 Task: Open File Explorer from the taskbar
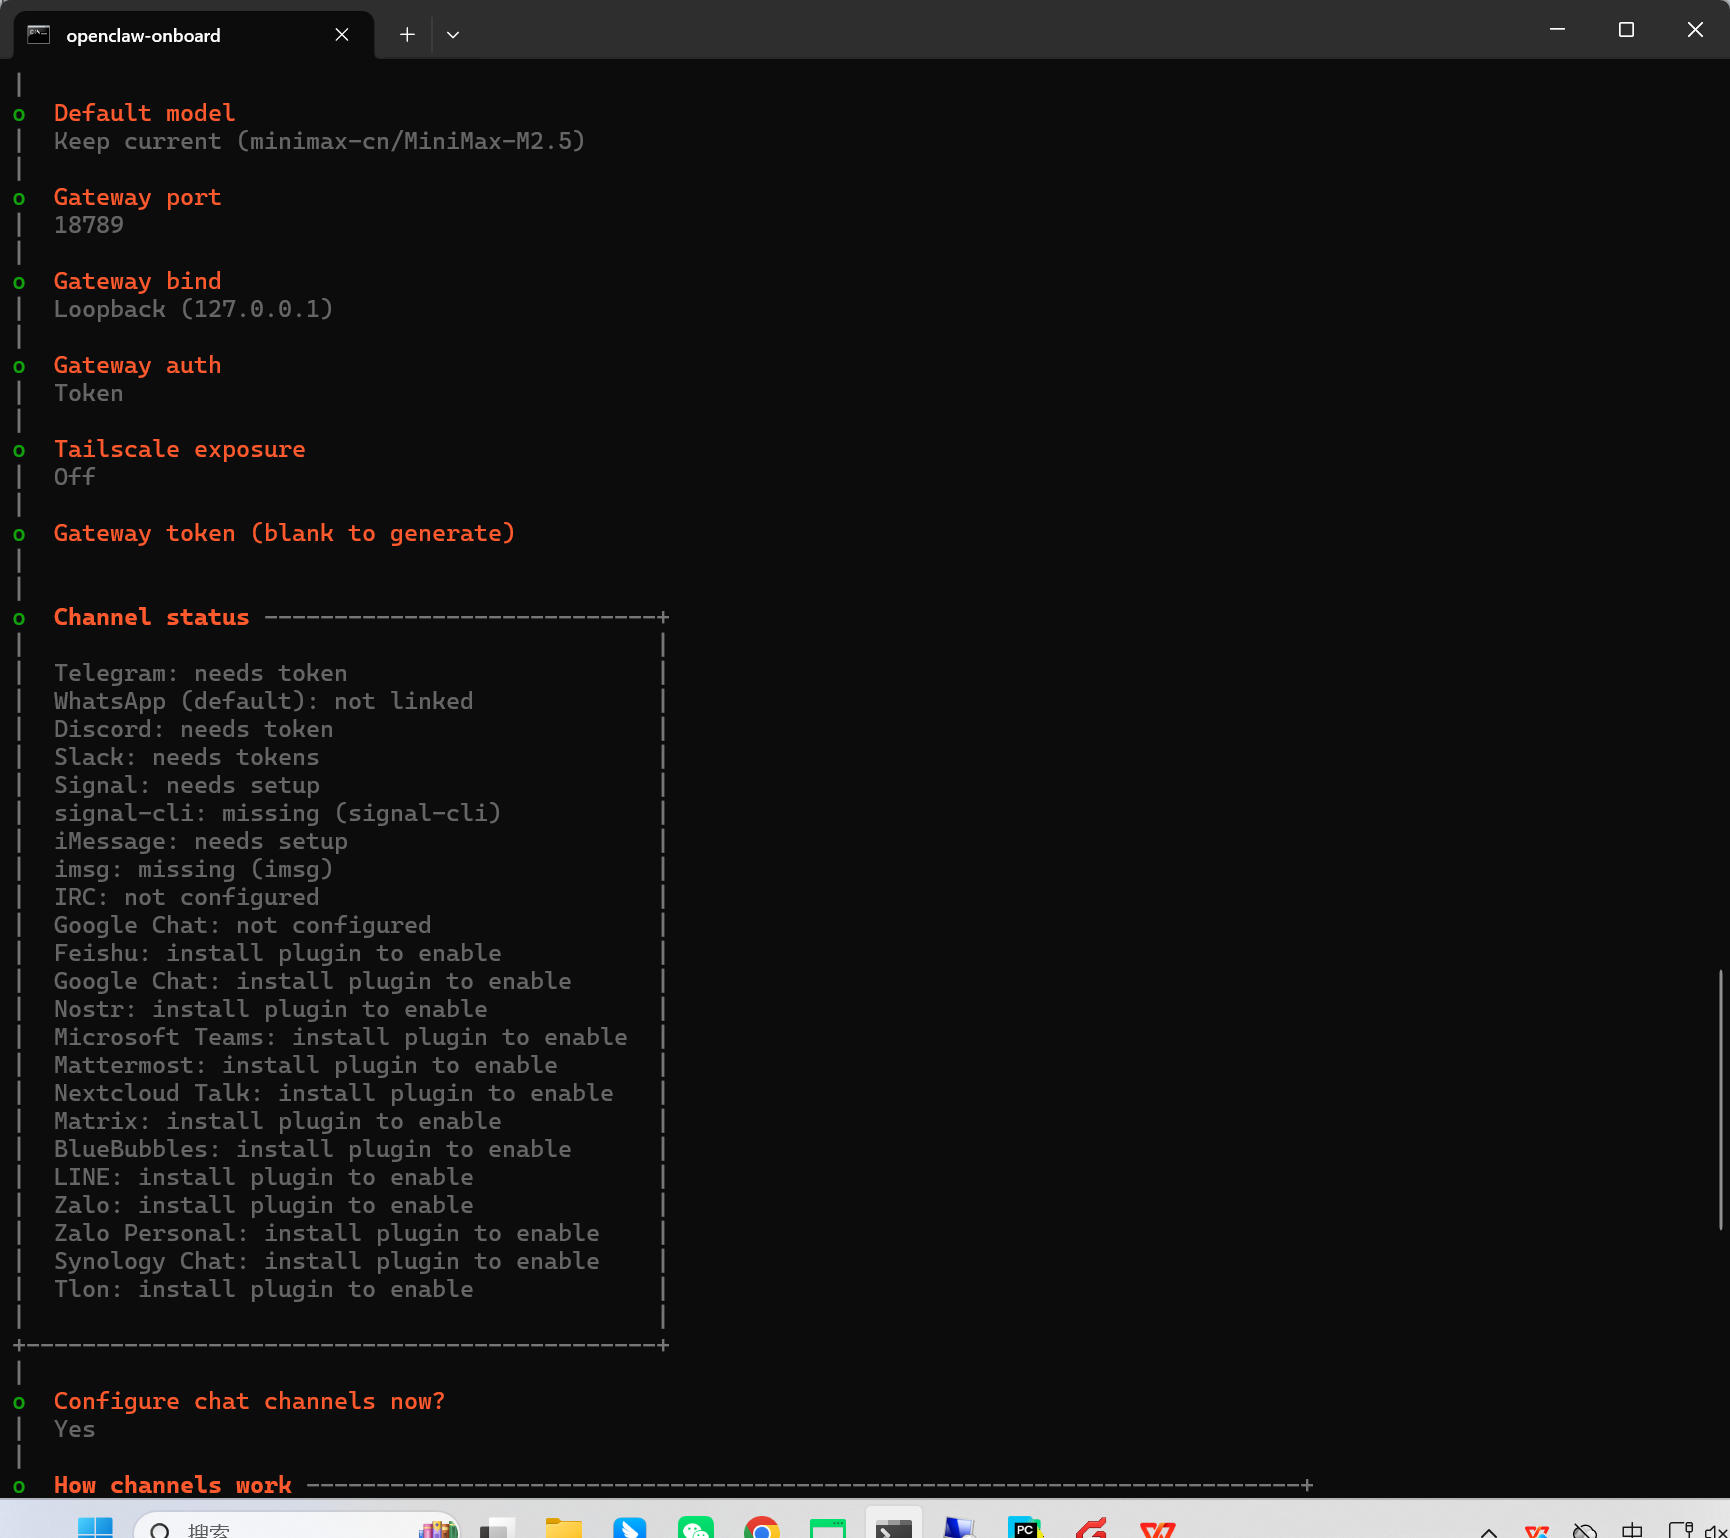tap(563, 1526)
